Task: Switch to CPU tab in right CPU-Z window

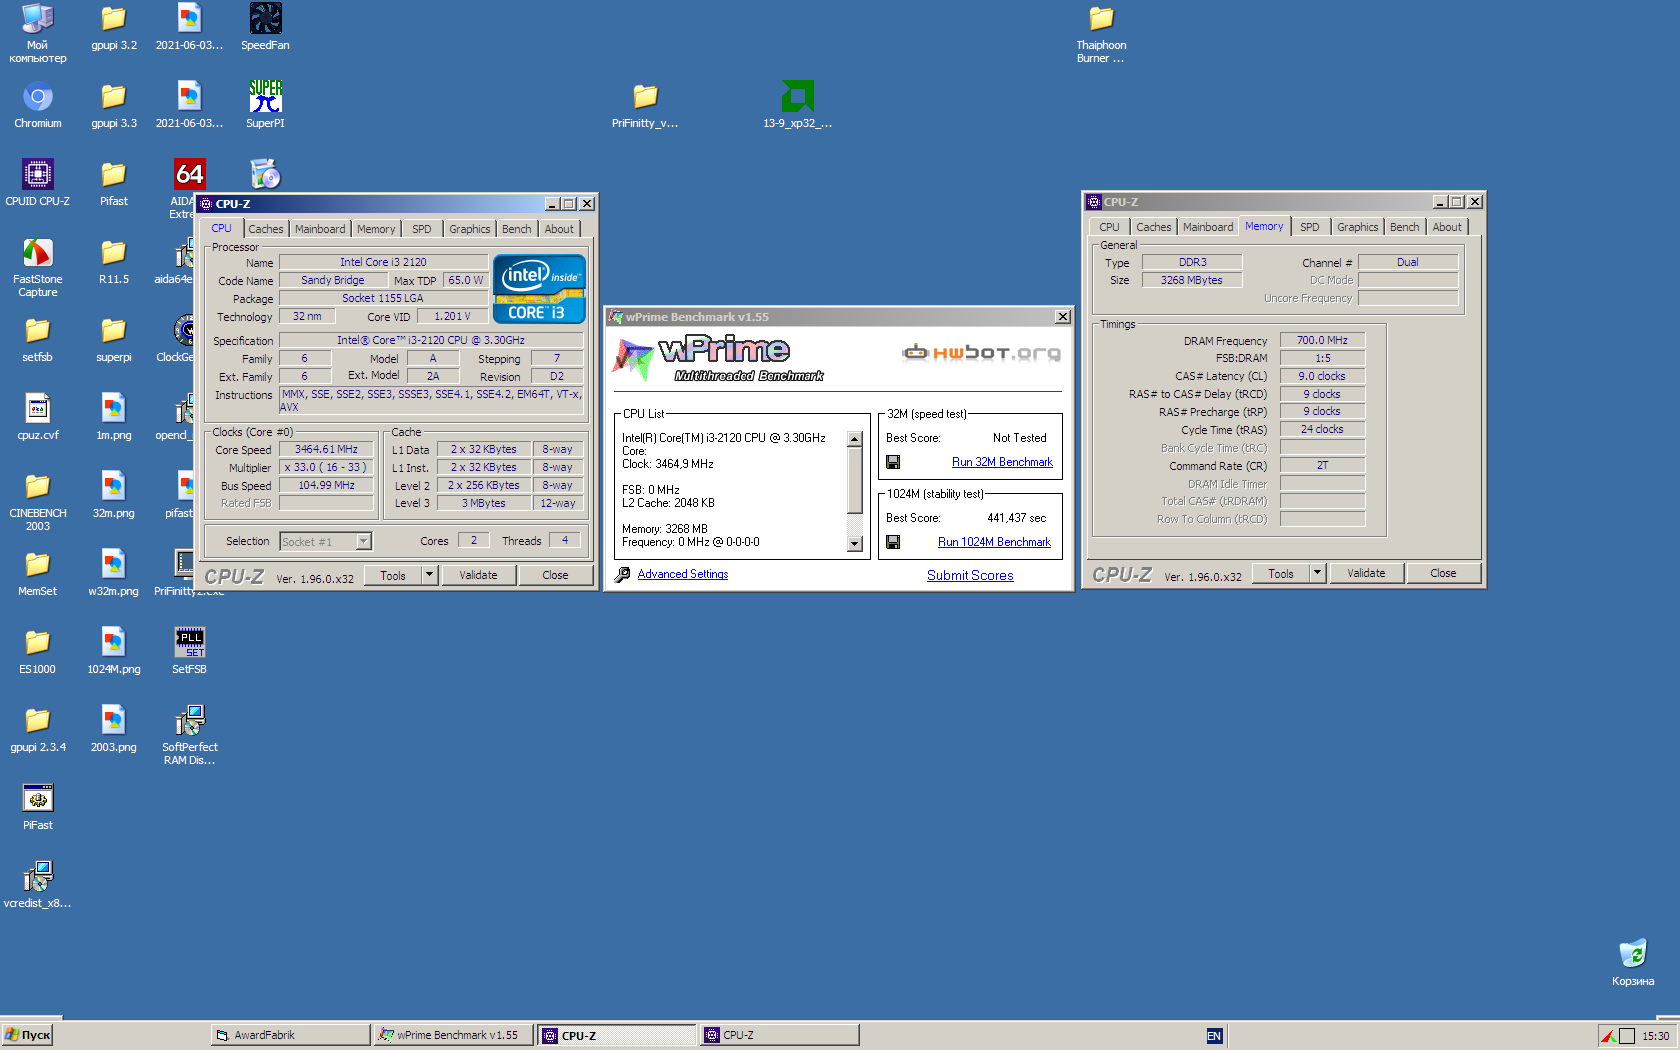Action: coord(1110,227)
